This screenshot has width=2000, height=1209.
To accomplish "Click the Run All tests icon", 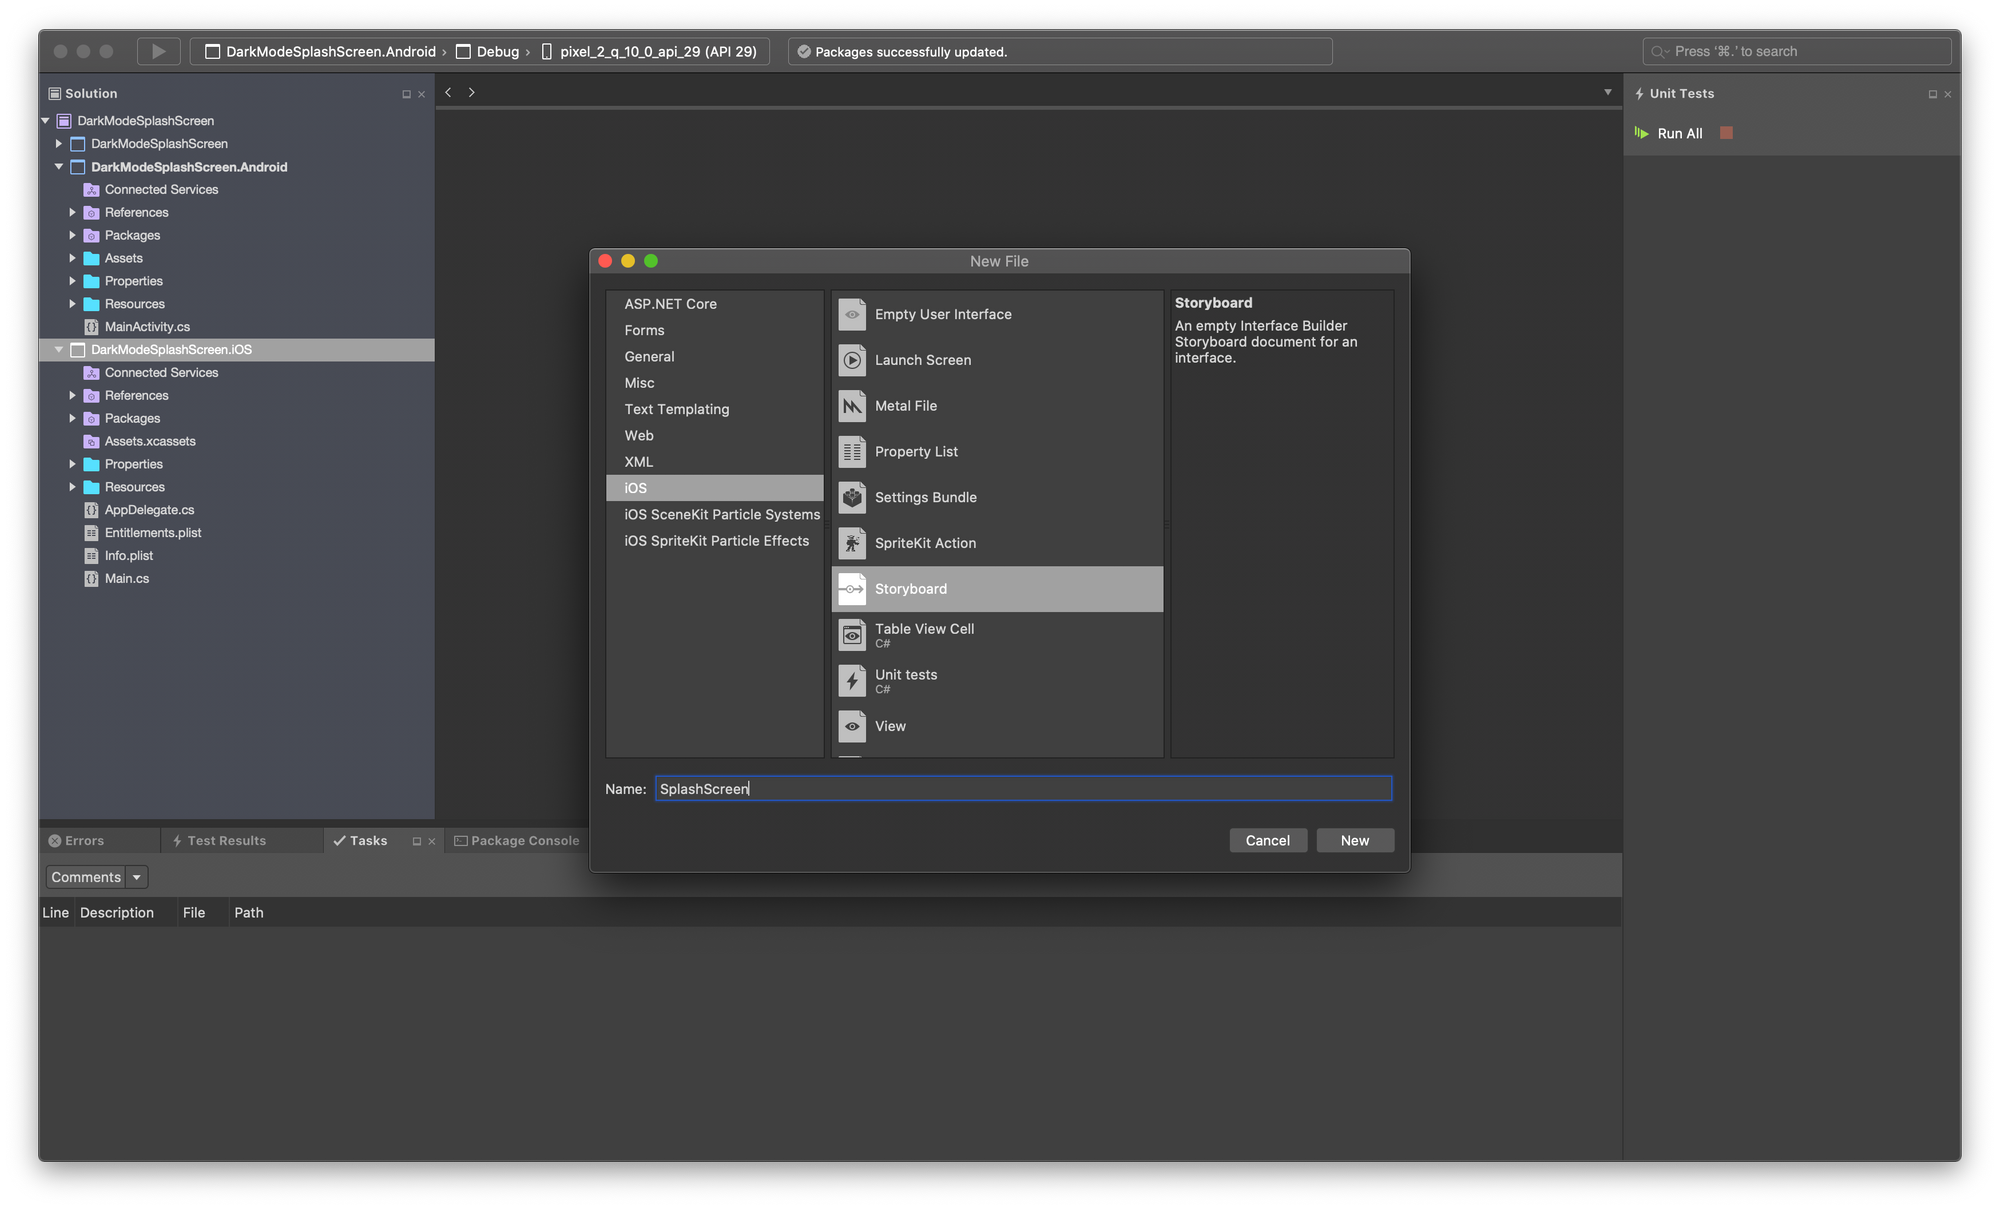I will coord(1642,133).
